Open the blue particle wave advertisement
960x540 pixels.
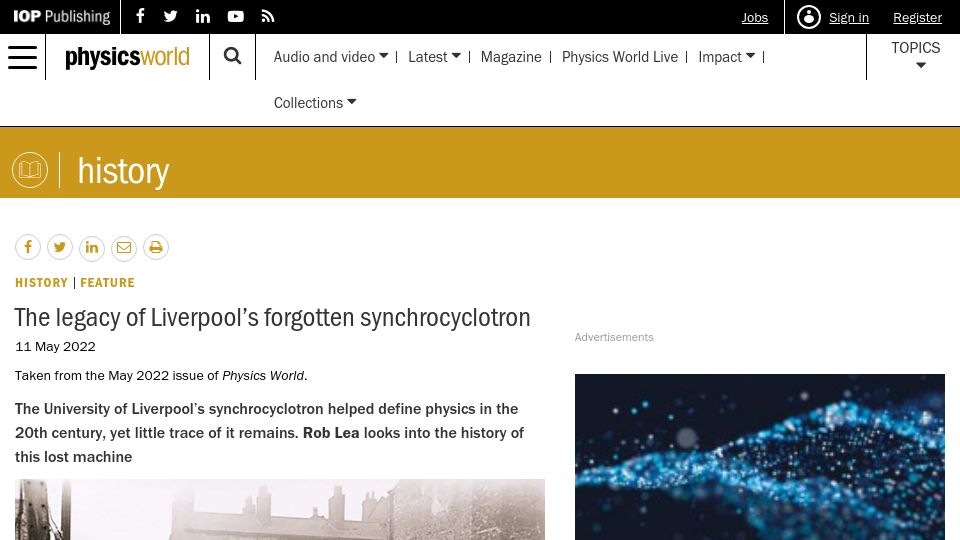pyautogui.click(x=759, y=457)
